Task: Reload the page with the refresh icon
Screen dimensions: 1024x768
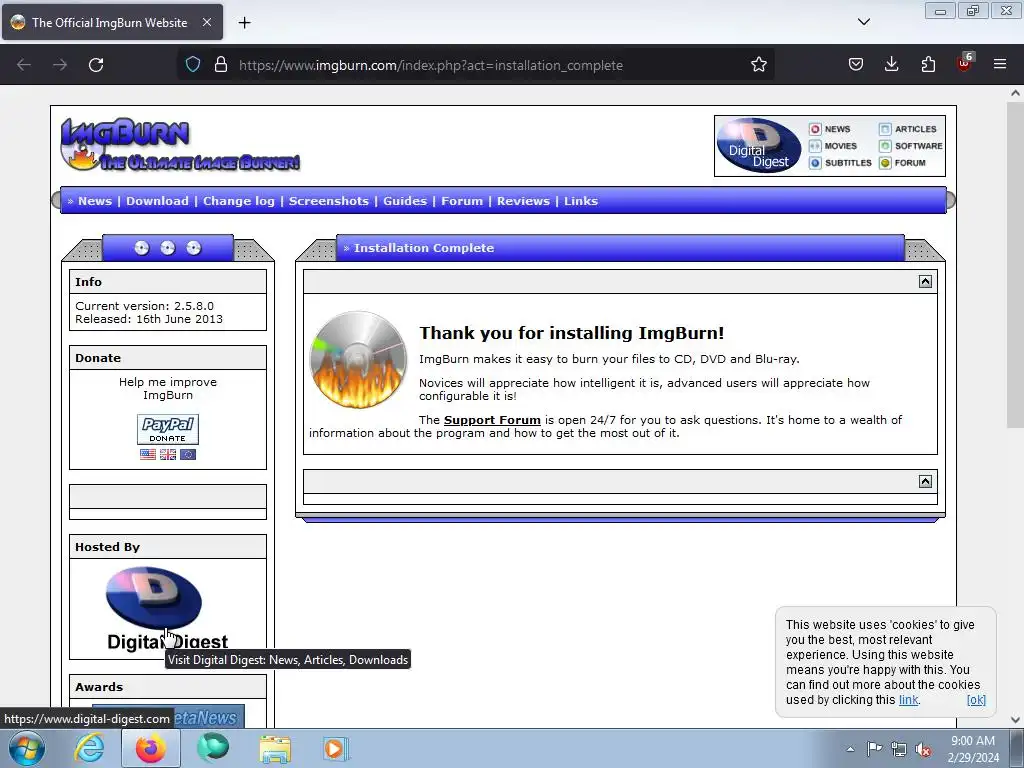Action: [x=96, y=65]
